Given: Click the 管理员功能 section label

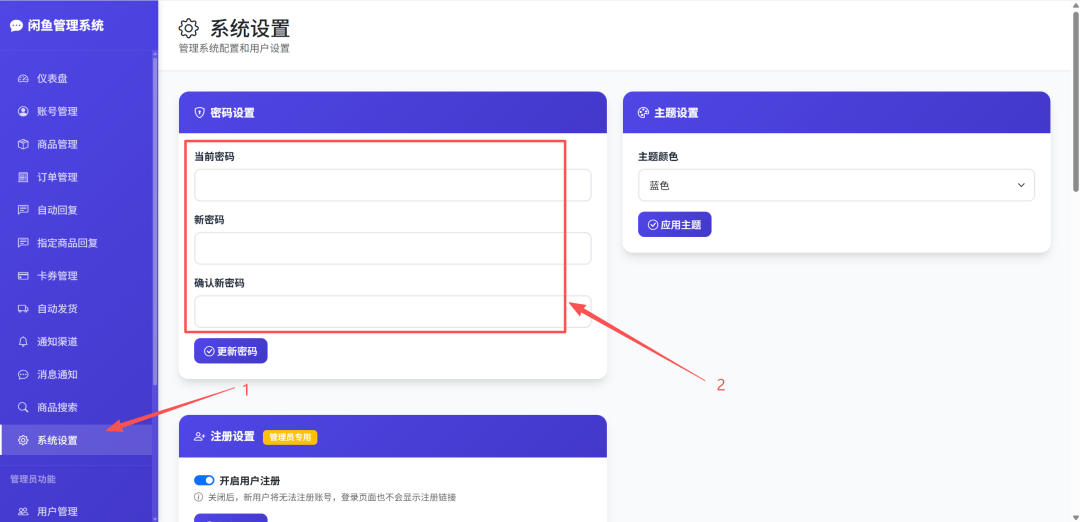Looking at the screenshot, I should click(x=33, y=479).
